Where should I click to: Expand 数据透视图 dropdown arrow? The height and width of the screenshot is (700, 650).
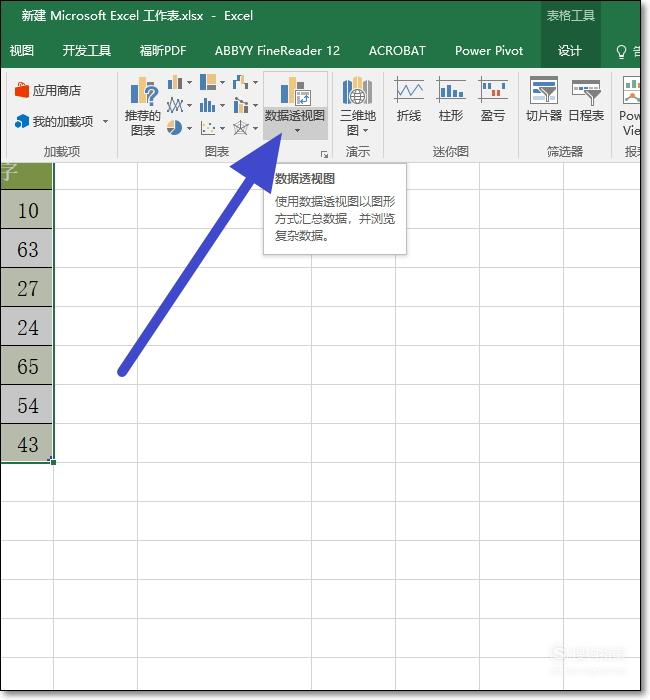pyautogui.click(x=297, y=130)
